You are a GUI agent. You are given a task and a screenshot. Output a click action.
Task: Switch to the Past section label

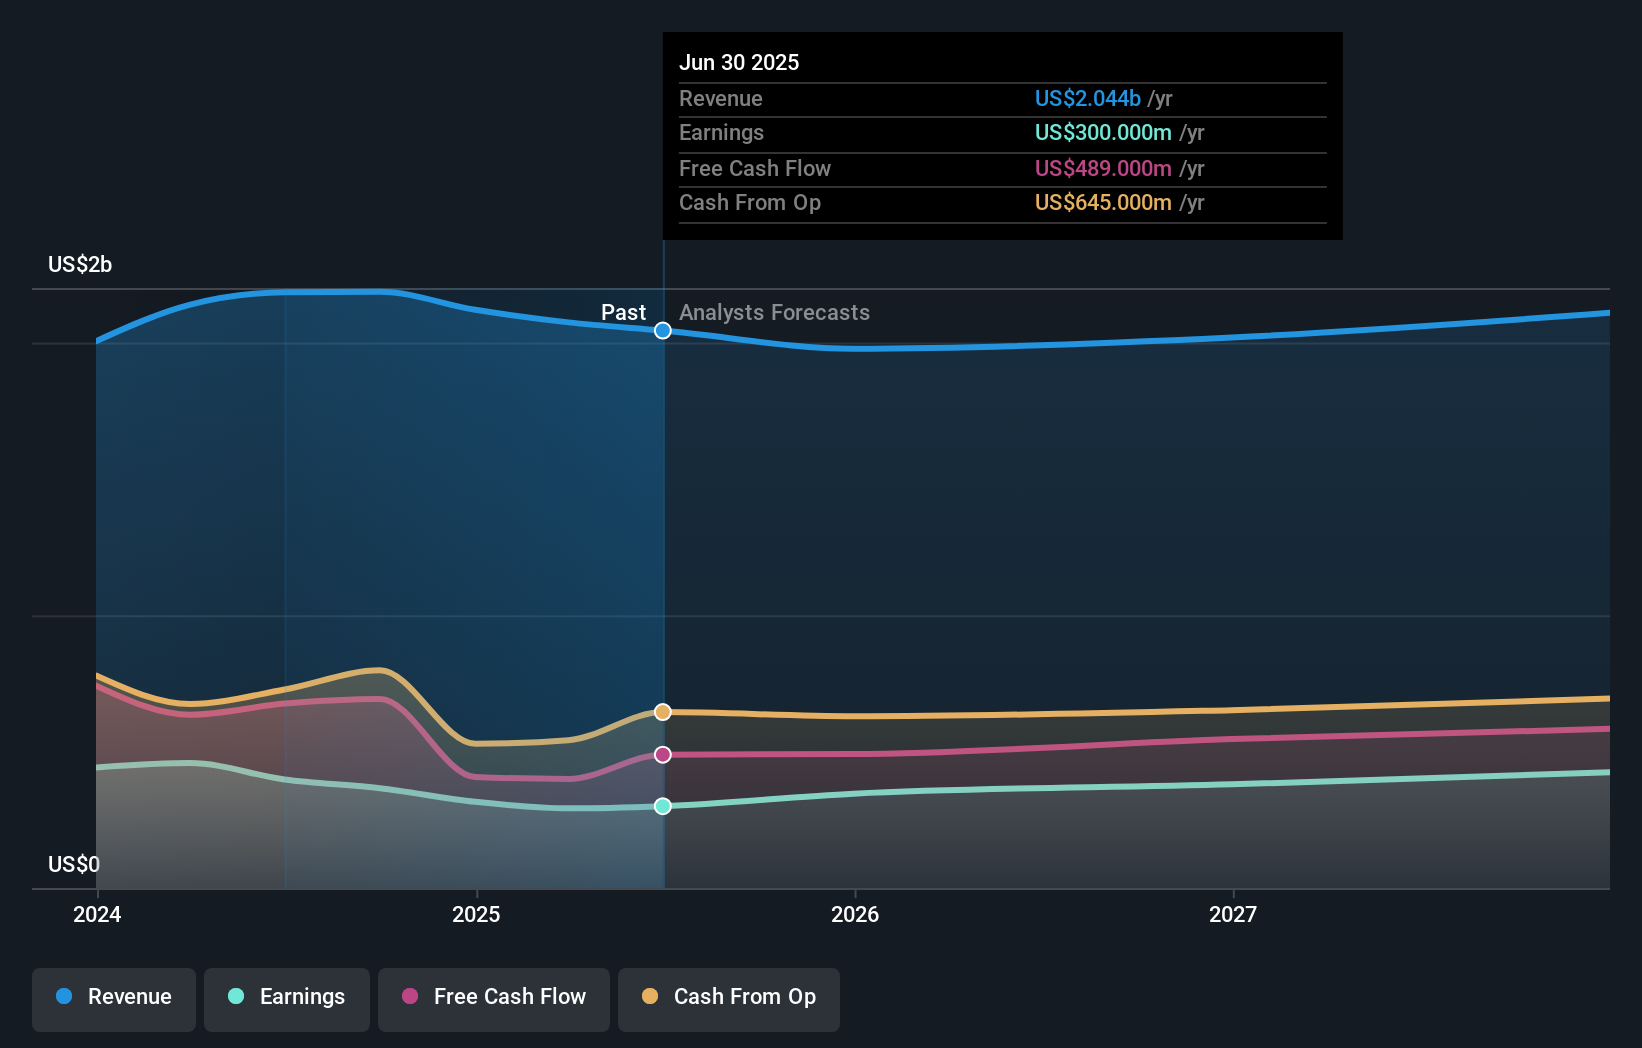click(624, 312)
